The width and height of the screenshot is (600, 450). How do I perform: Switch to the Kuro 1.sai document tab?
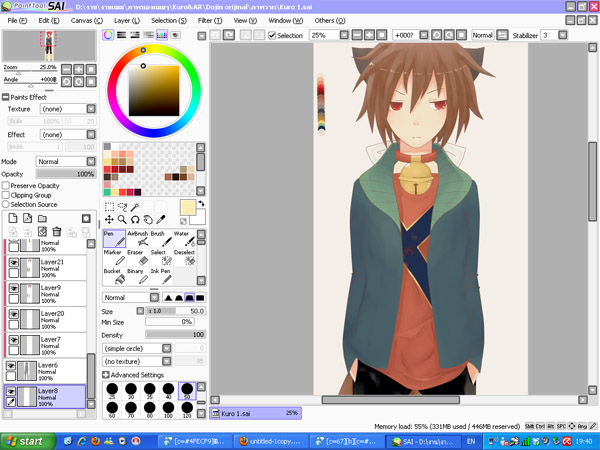tap(256, 413)
